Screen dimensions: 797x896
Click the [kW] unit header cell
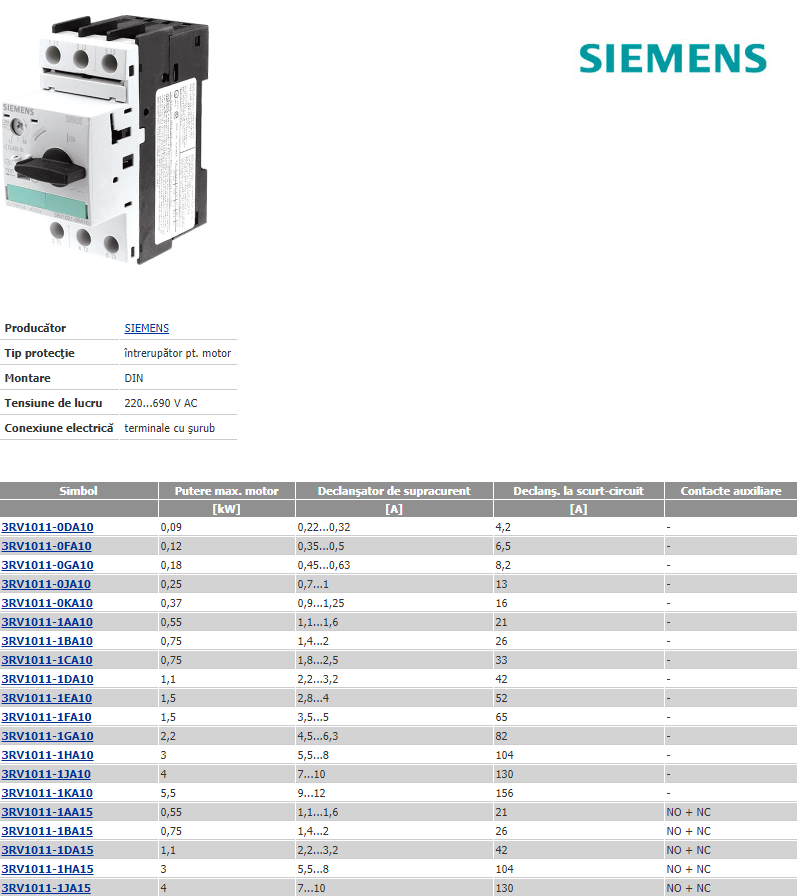click(226, 509)
